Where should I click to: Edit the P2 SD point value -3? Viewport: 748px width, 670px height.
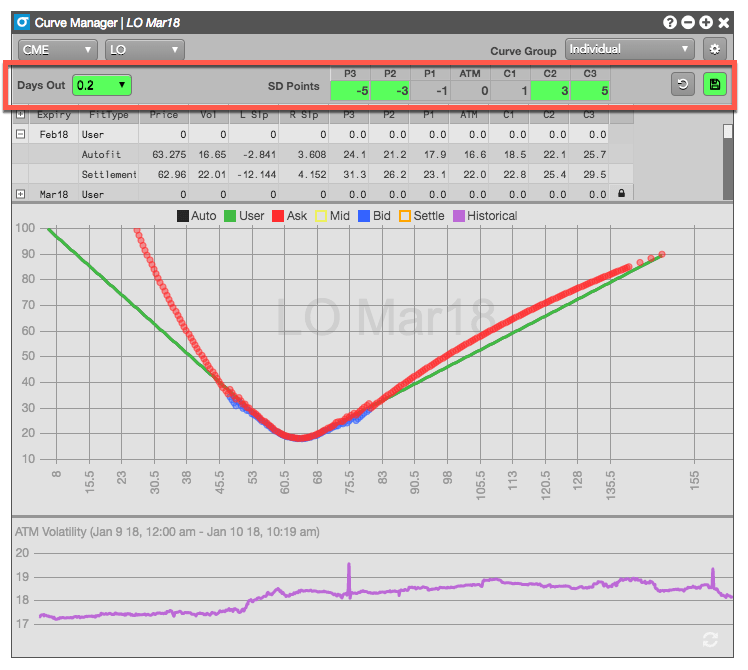(390, 91)
